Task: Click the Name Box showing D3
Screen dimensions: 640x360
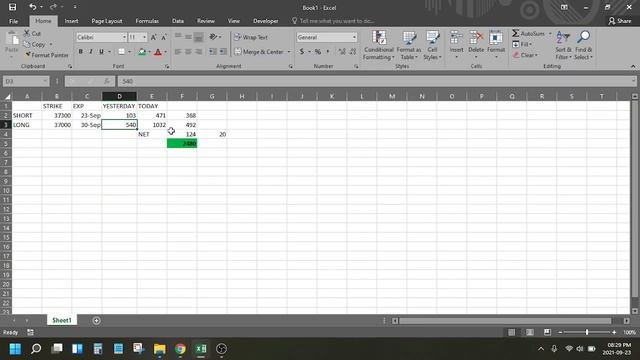Action: click(x=26, y=81)
